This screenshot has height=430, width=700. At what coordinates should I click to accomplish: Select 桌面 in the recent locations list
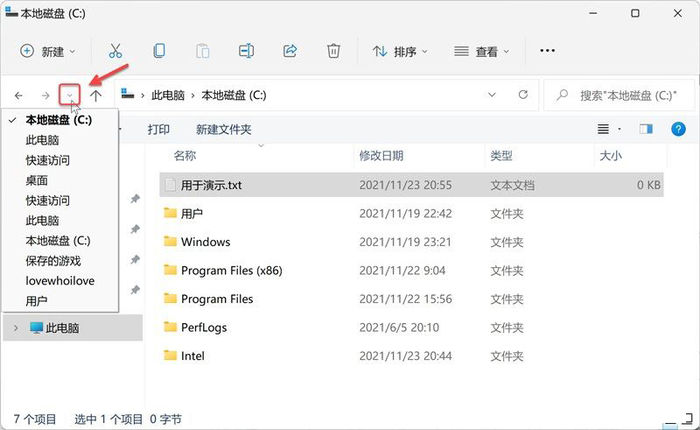coord(37,180)
